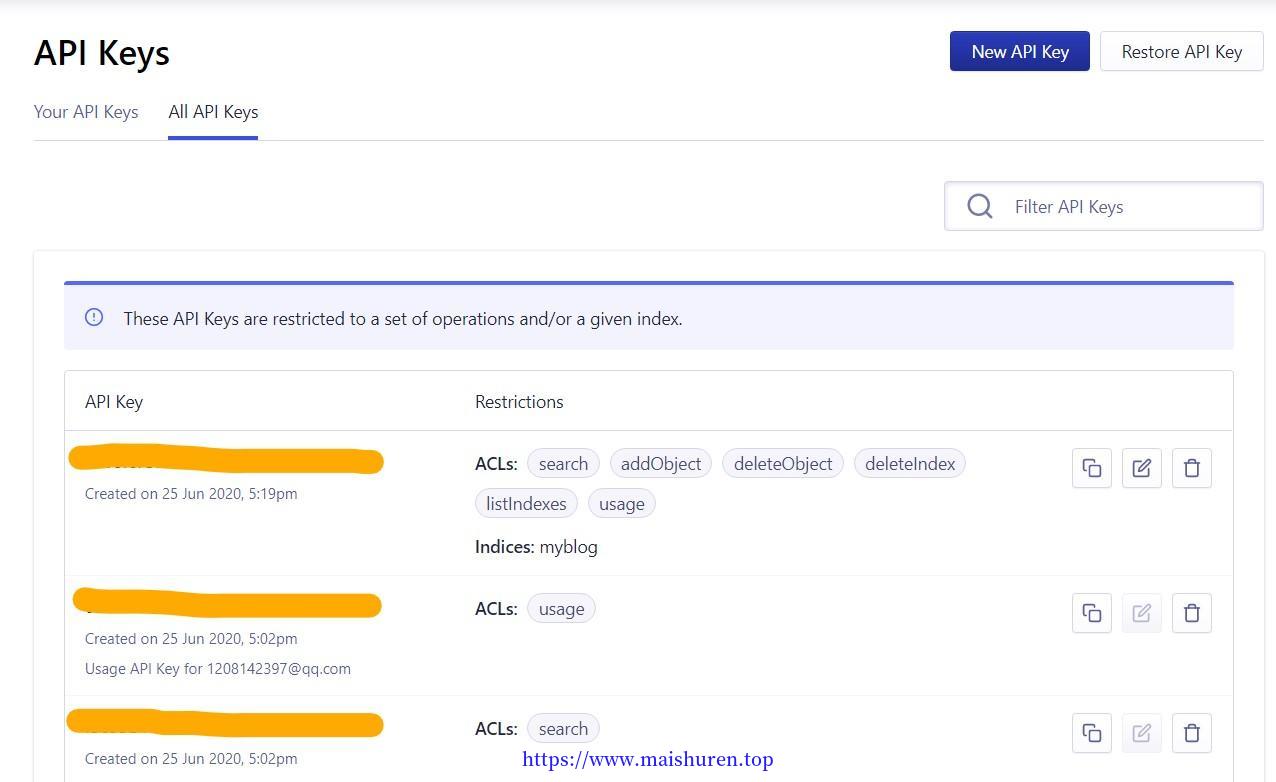This screenshot has width=1276, height=782.
Task: Focus the Filter API Keys search field
Action: click(1104, 206)
